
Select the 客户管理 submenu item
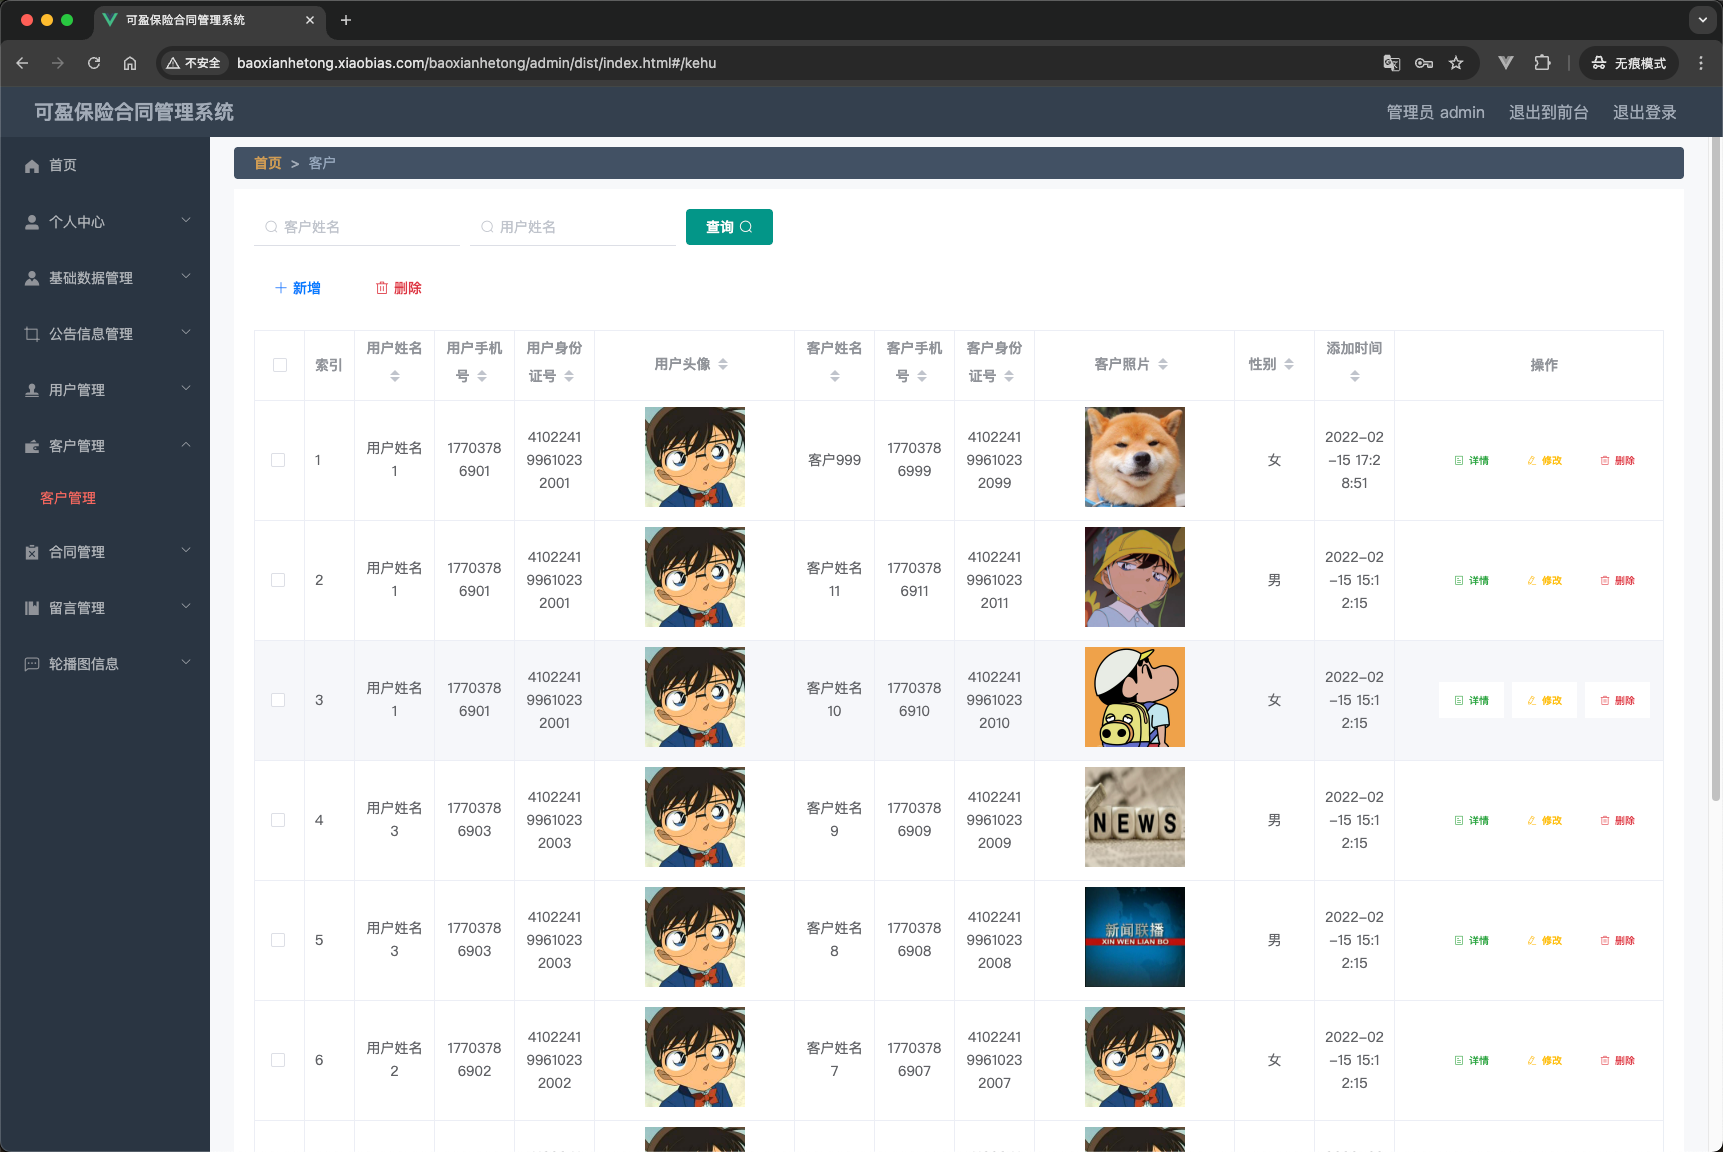point(68,498)
